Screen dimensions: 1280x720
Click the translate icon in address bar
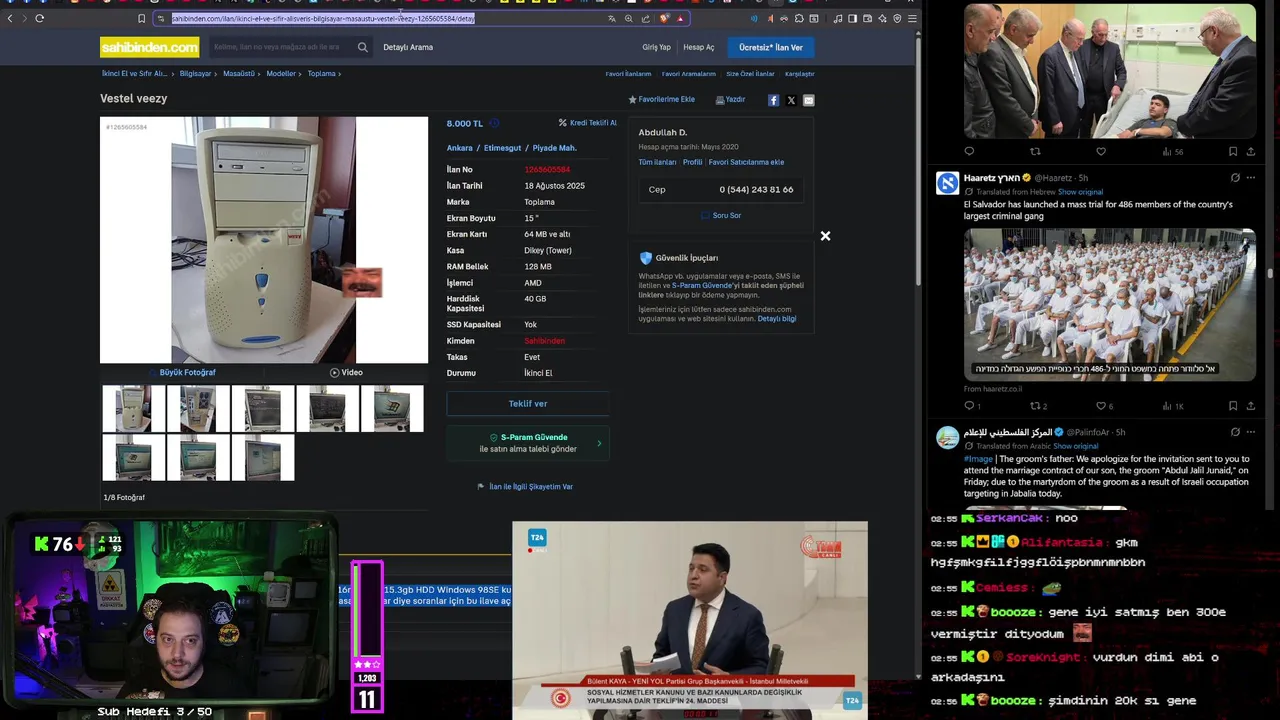point(612,18)
